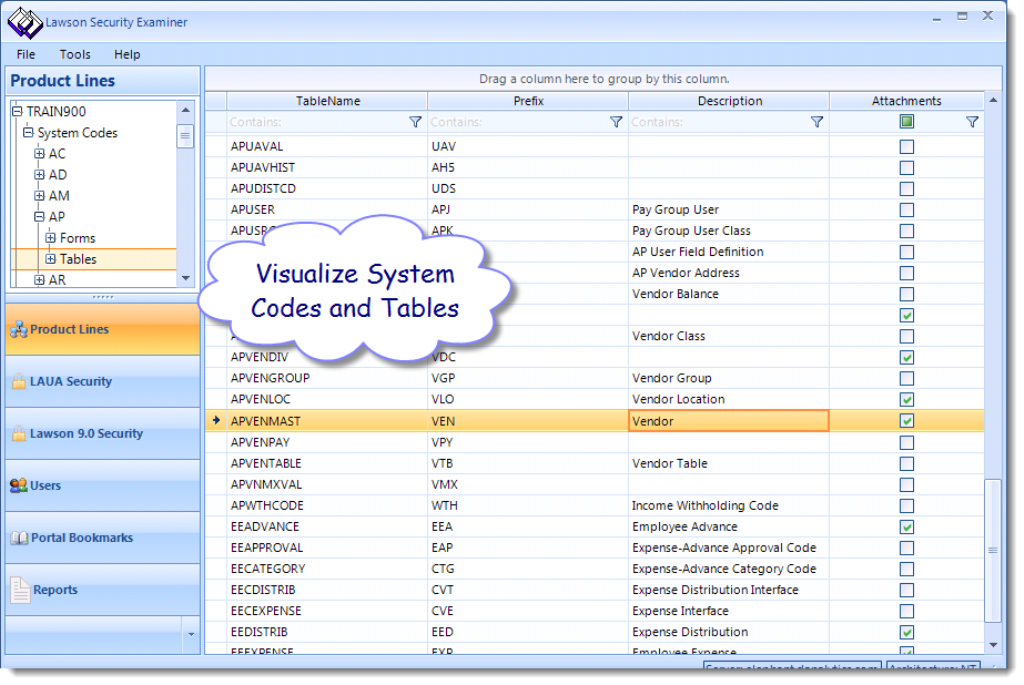Screen dimensions: 1024x685
Task: Select the EECDISTRIB table name cell
Action: 327,590
